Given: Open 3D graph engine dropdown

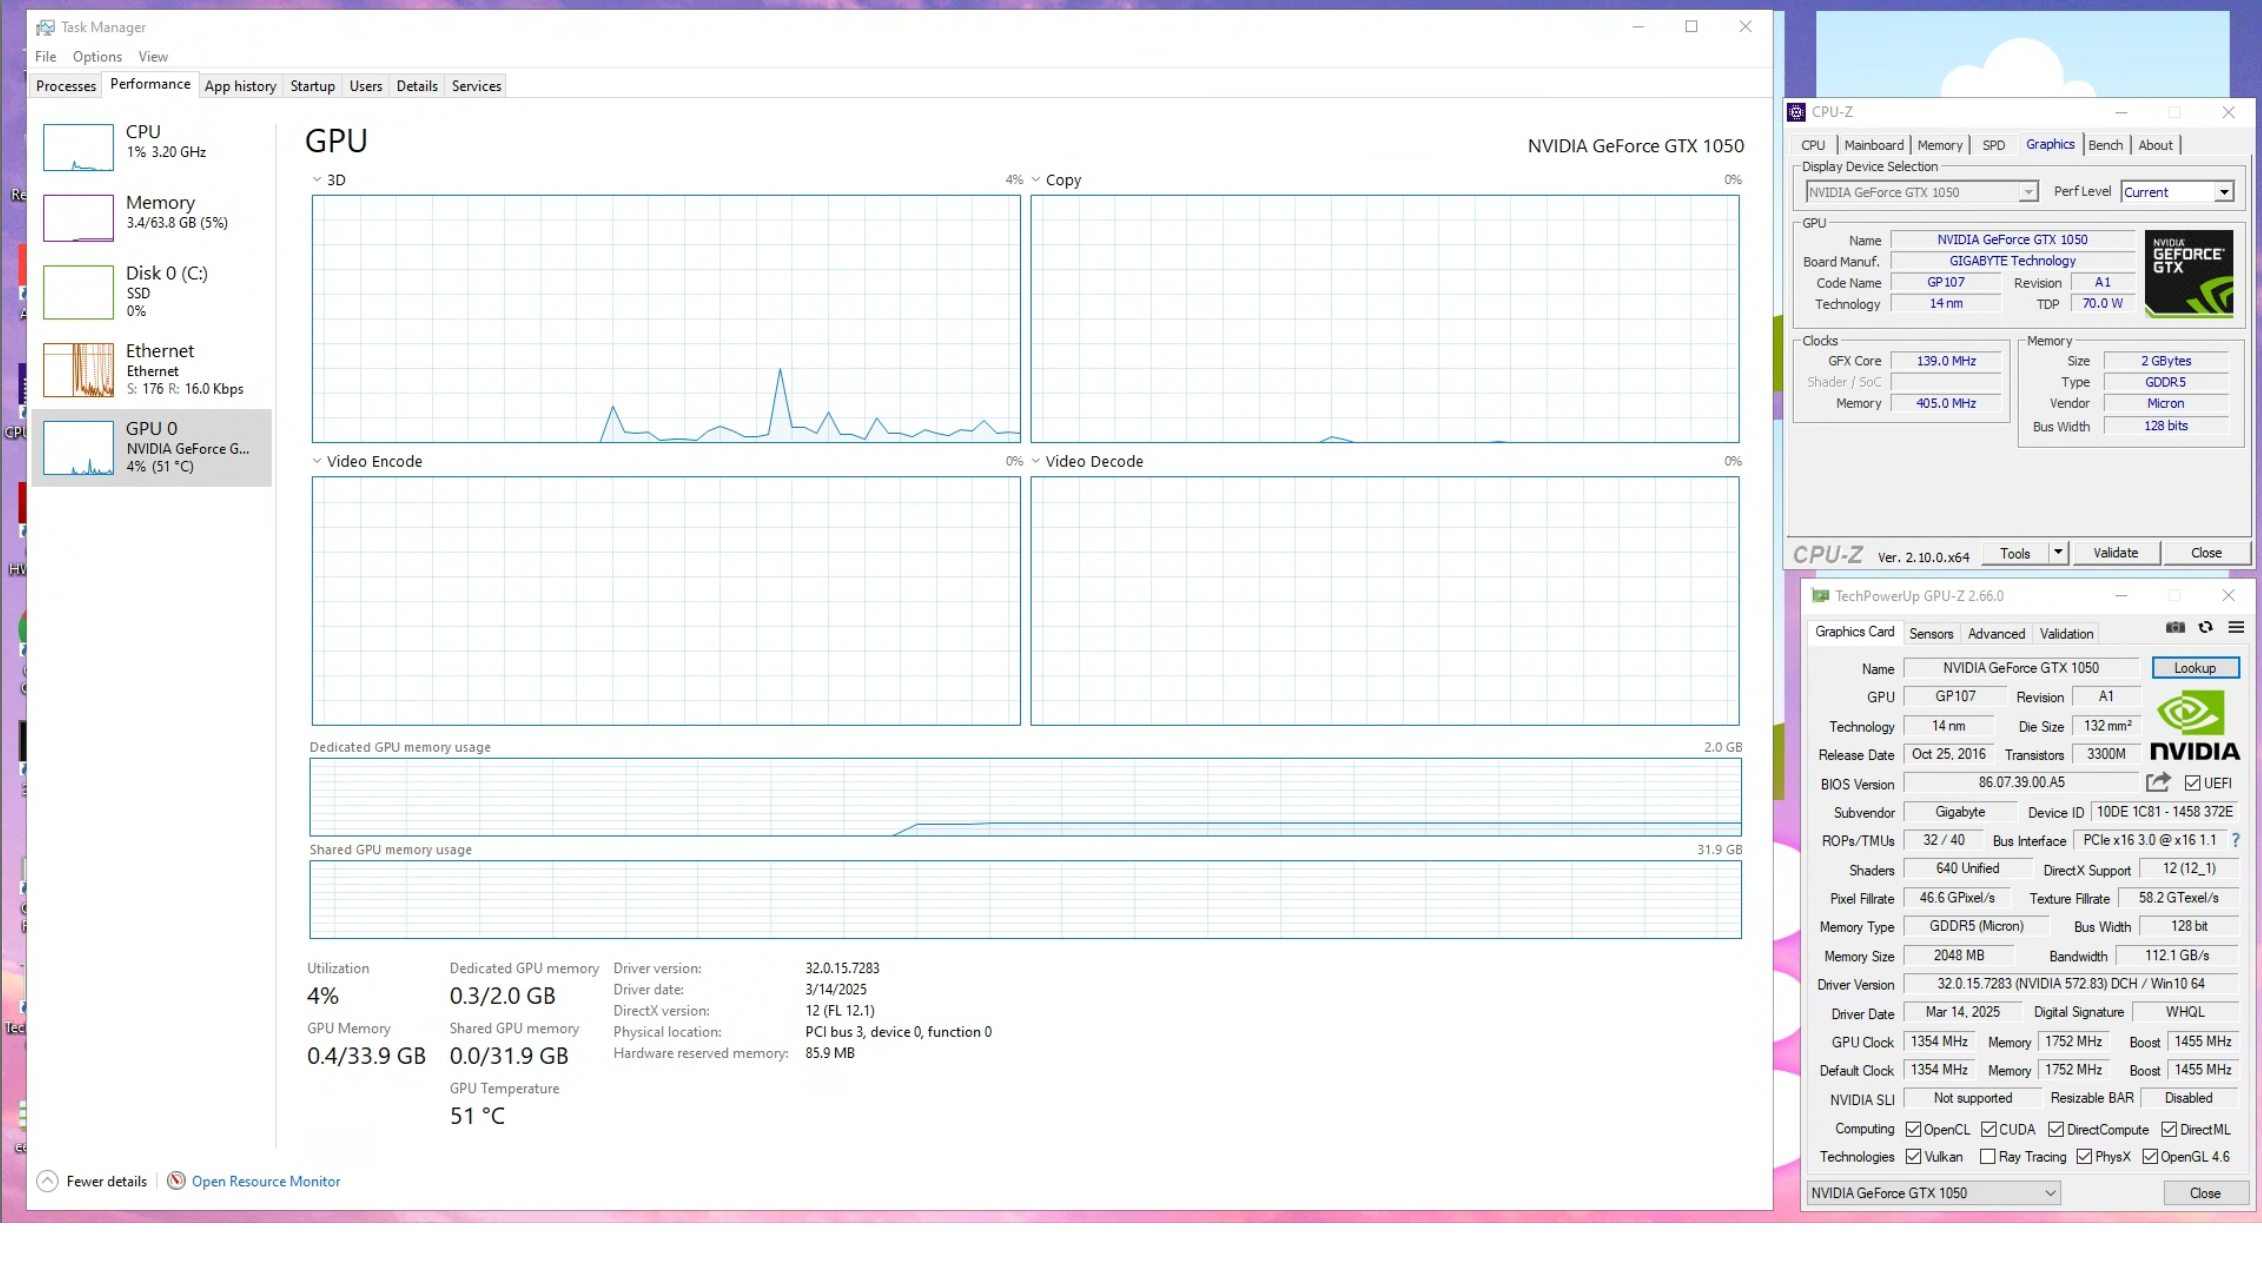Looking at the screenshot, I should pyautogui.click(x=317, y=180).
